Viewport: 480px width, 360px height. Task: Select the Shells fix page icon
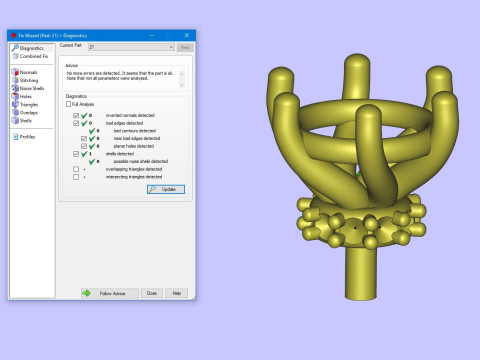click(x=15, y=121)
